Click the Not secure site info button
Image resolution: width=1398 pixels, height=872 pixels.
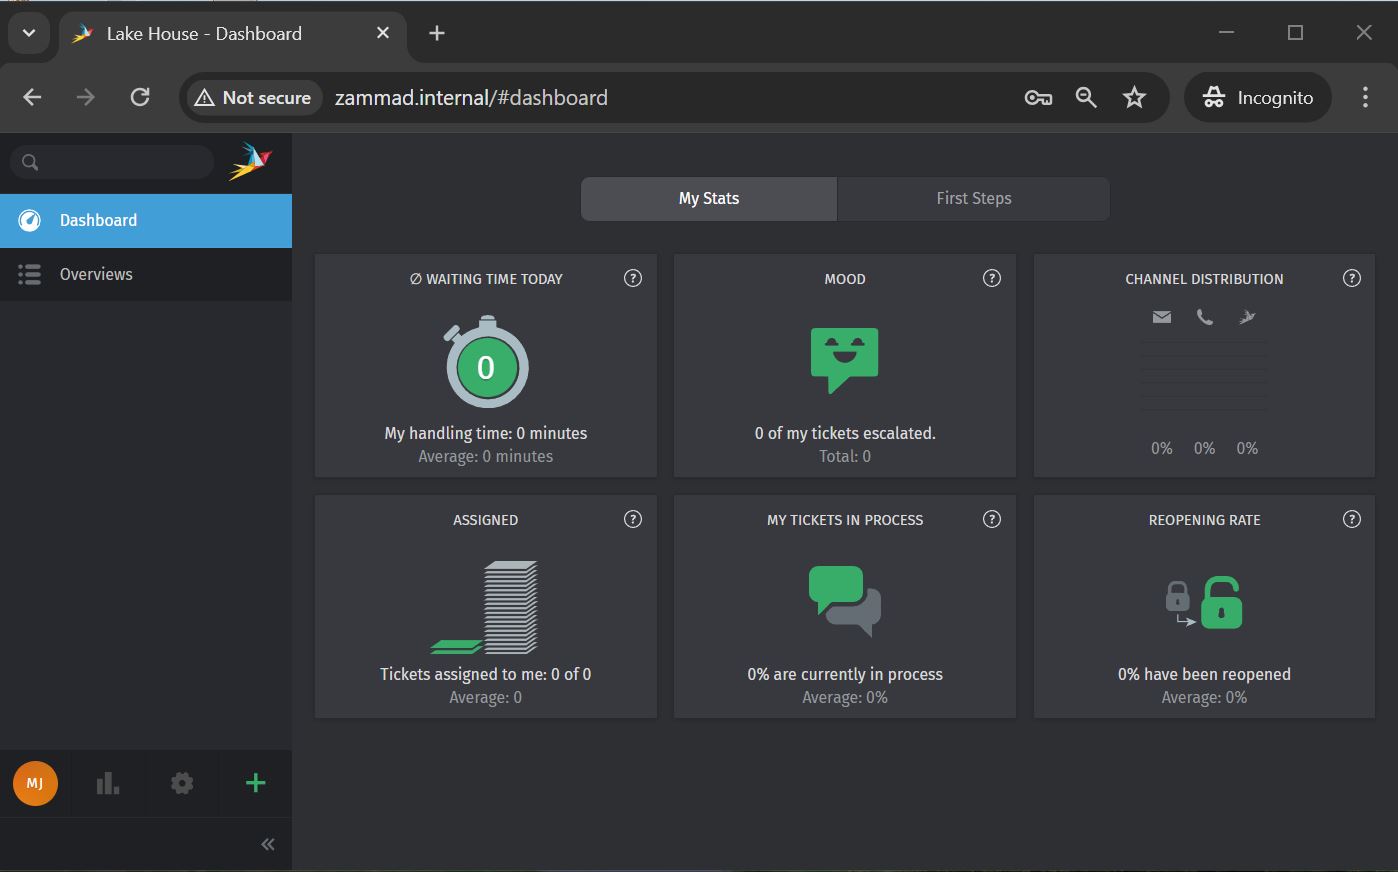254,97
